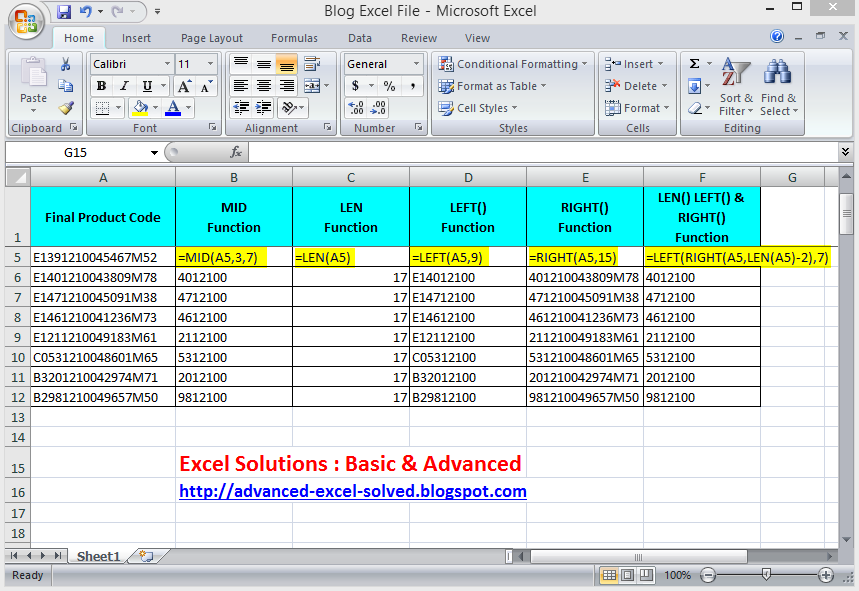Open the Calibri font dropdown
859x591 pixels.
169,63
